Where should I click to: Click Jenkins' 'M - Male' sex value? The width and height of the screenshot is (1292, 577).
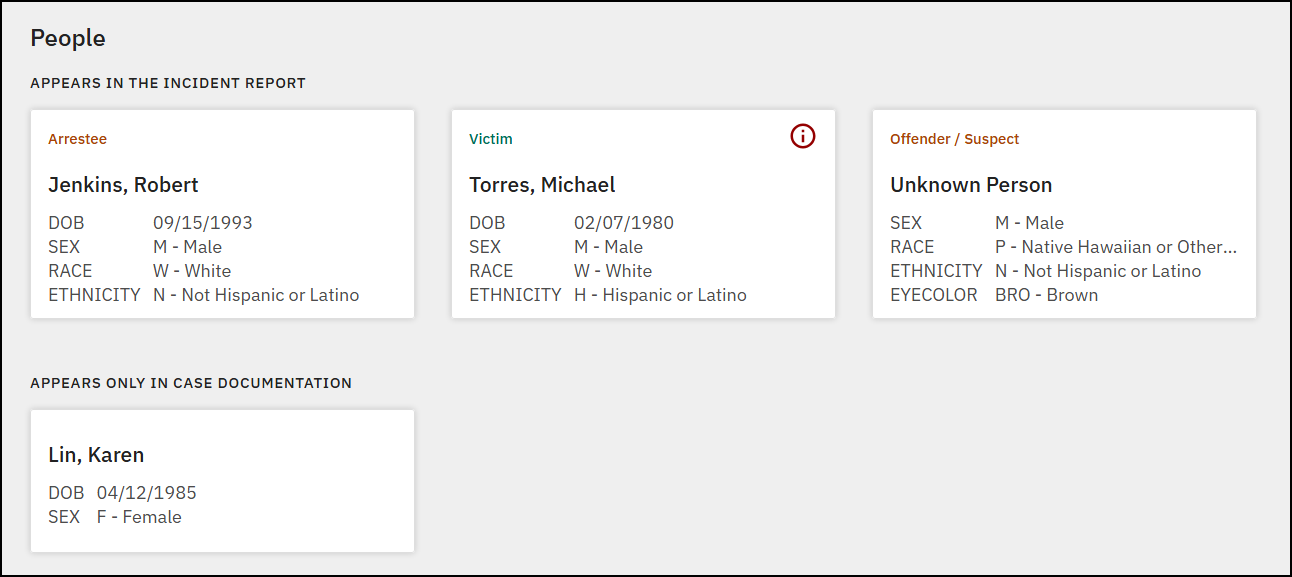[187, 247]
